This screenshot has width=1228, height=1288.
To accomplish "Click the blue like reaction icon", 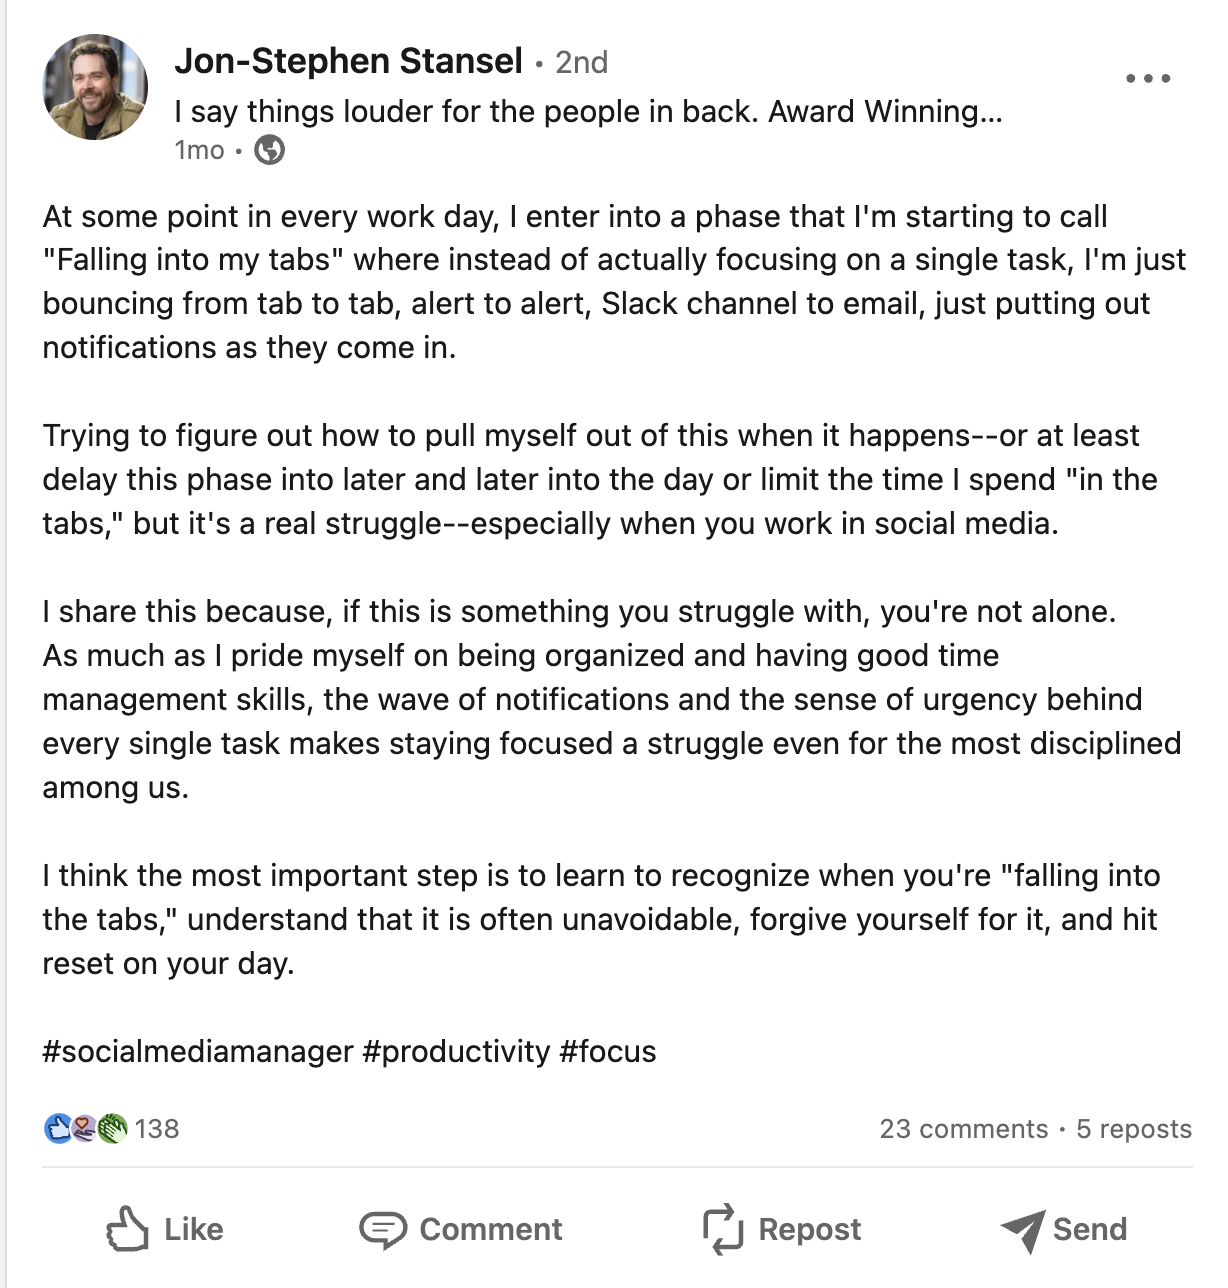I will pos(58,1129).
